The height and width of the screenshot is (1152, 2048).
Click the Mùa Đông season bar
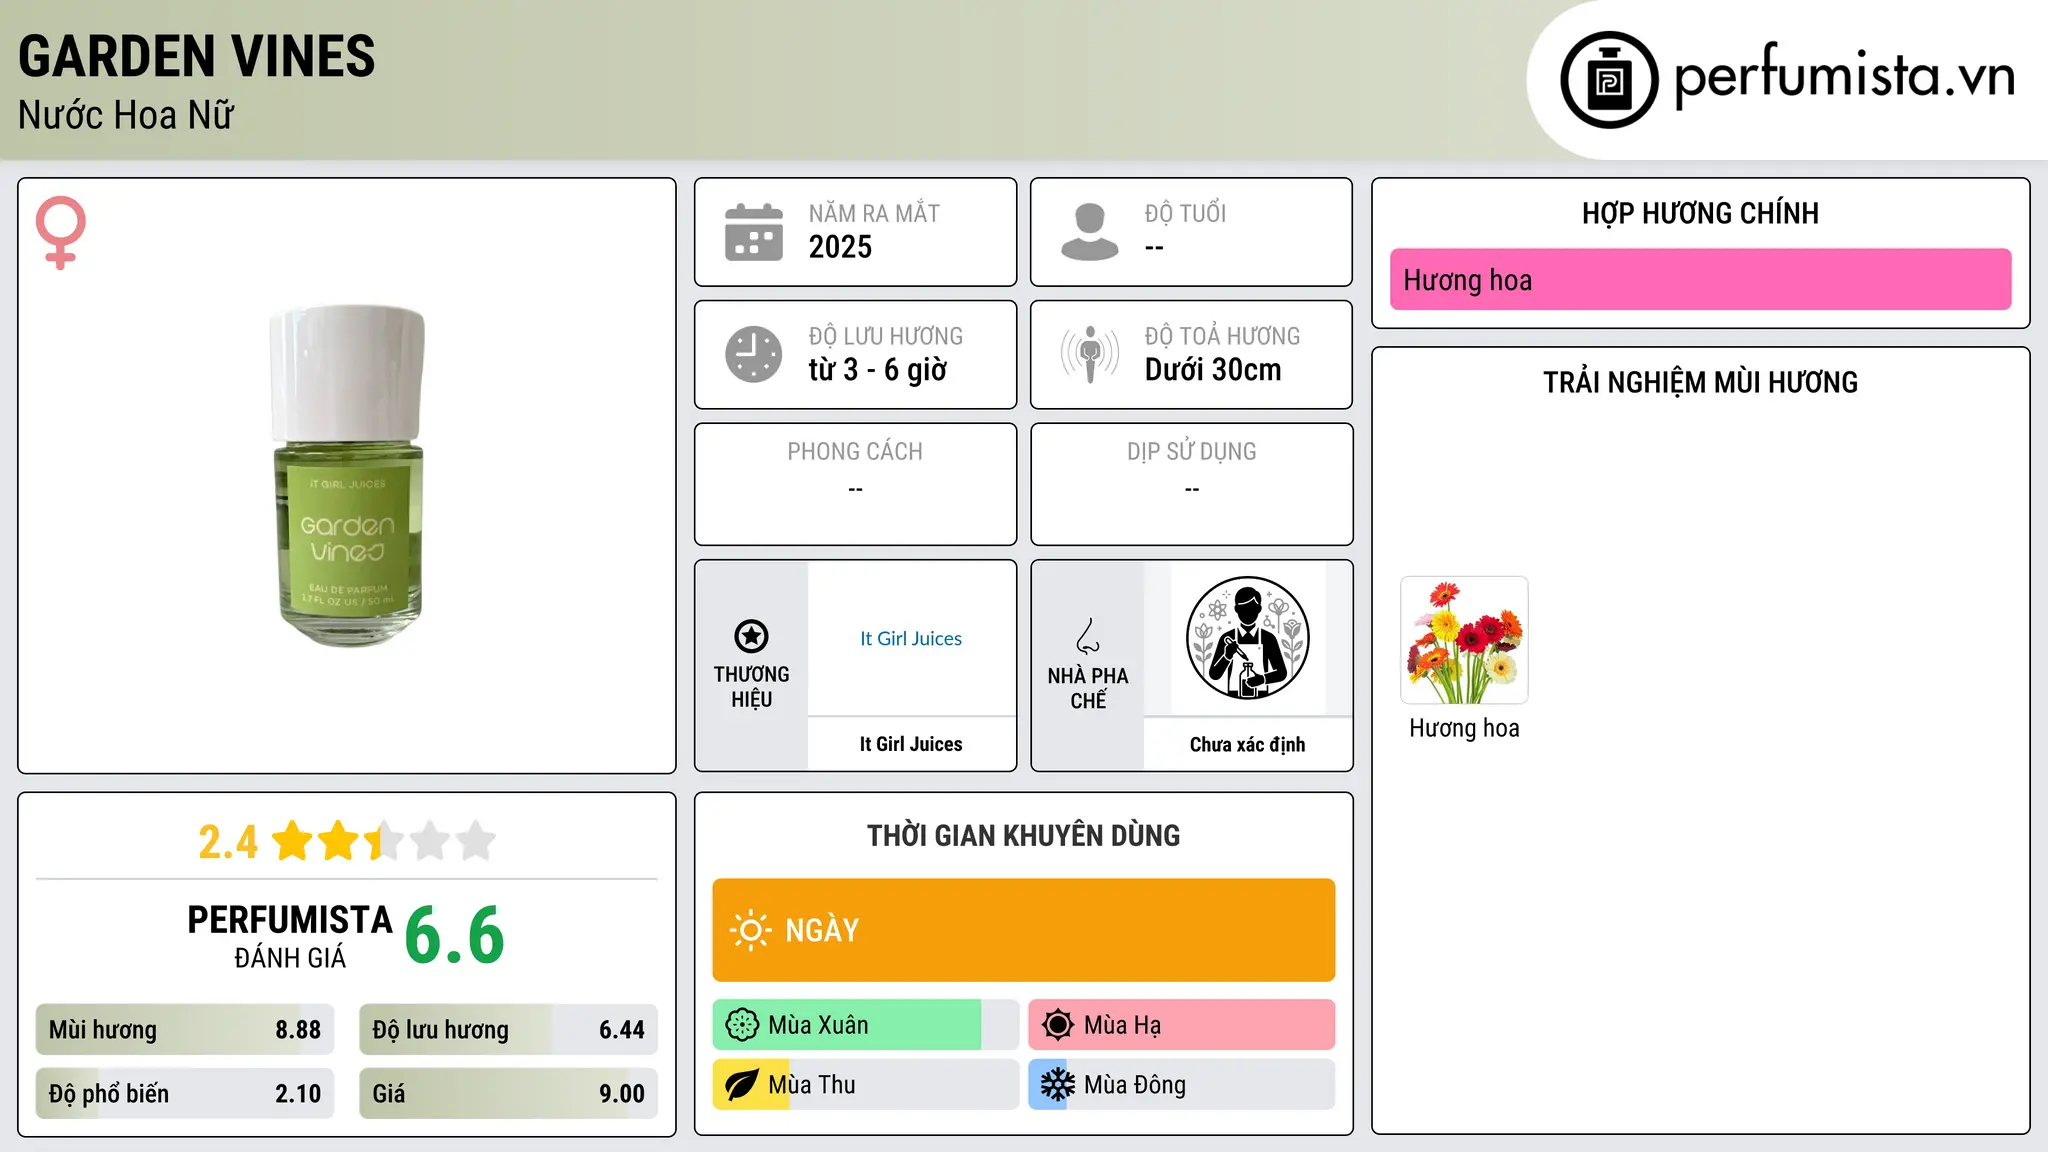pyautogui.click(x=1182, y=1085)
